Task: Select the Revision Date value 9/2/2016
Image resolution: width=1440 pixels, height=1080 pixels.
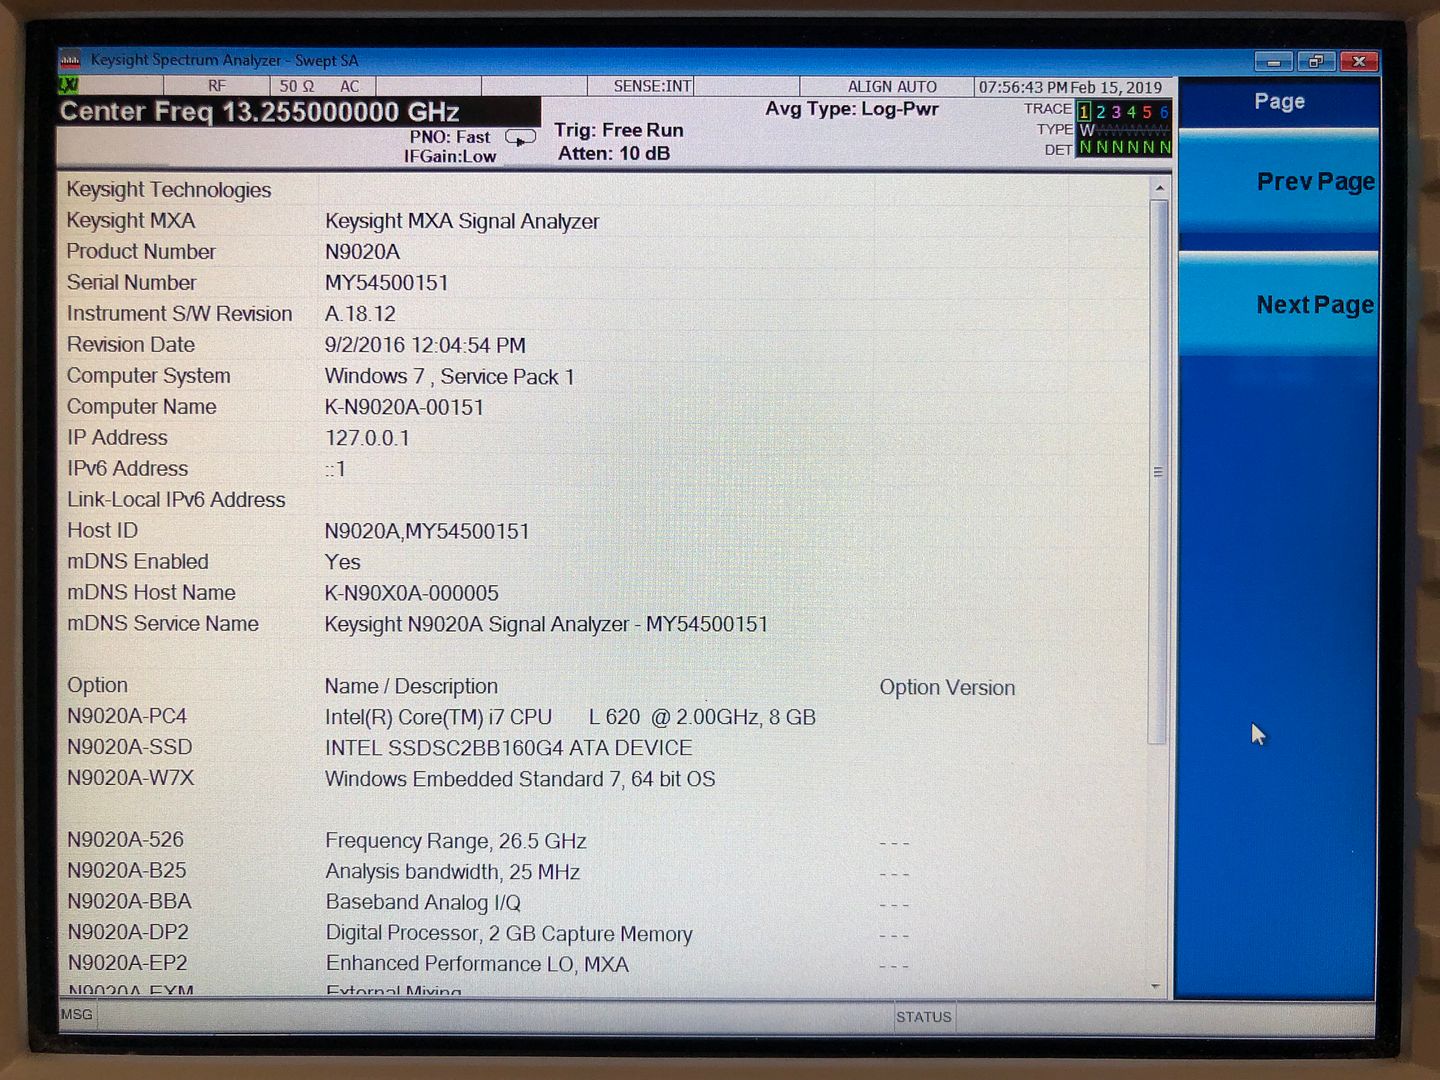Action: click(425, 345)
